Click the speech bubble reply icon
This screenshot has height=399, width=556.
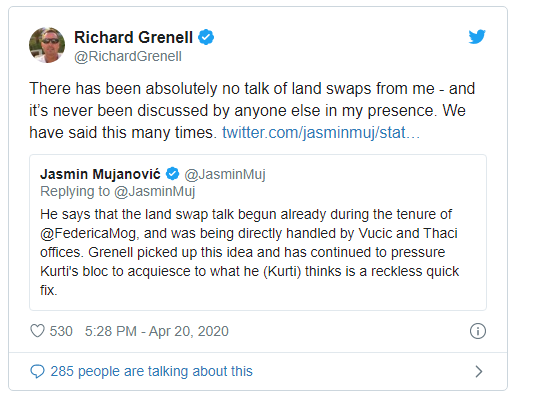[x=37, y=371]
